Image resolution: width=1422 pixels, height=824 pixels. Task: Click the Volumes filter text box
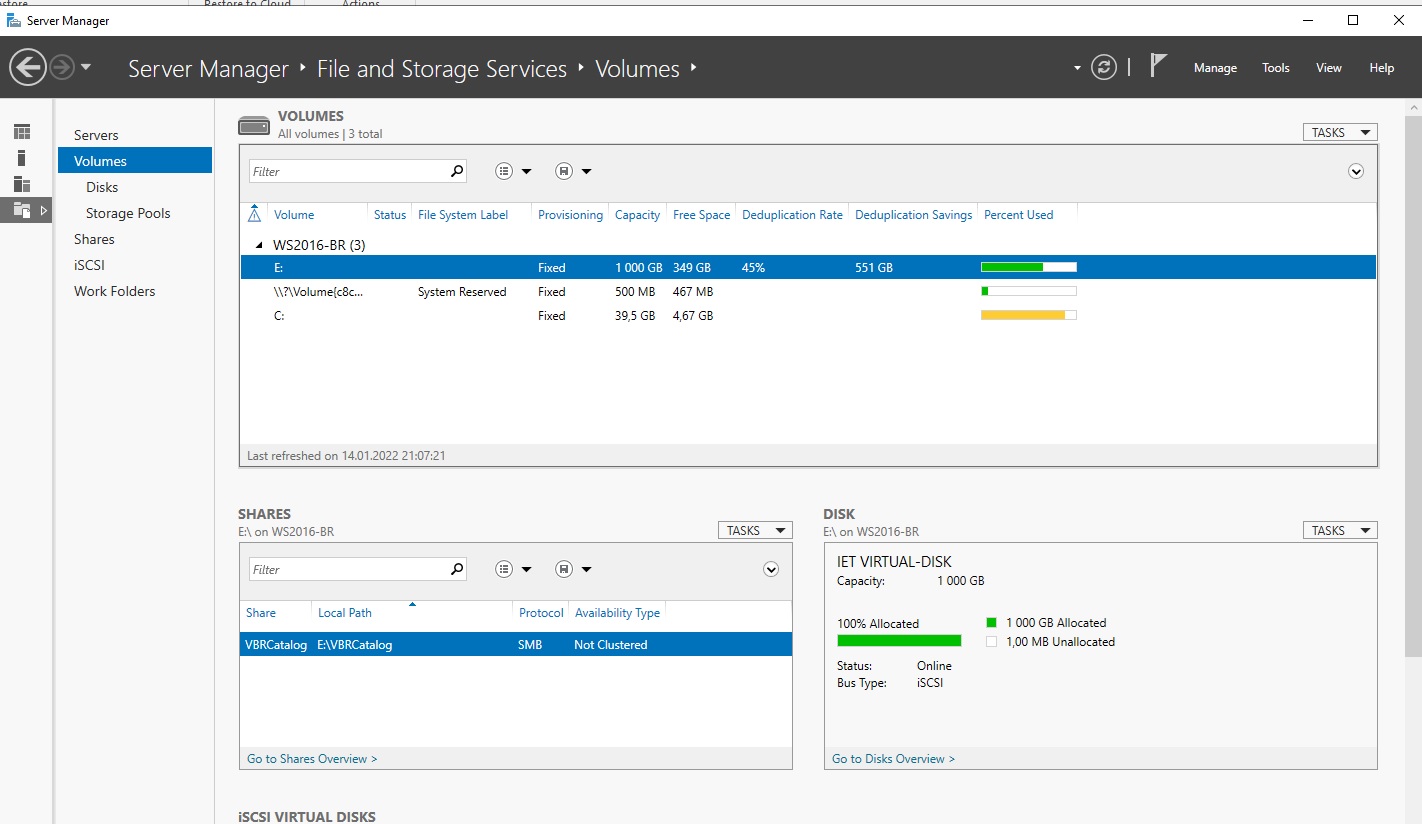(347, 171)
